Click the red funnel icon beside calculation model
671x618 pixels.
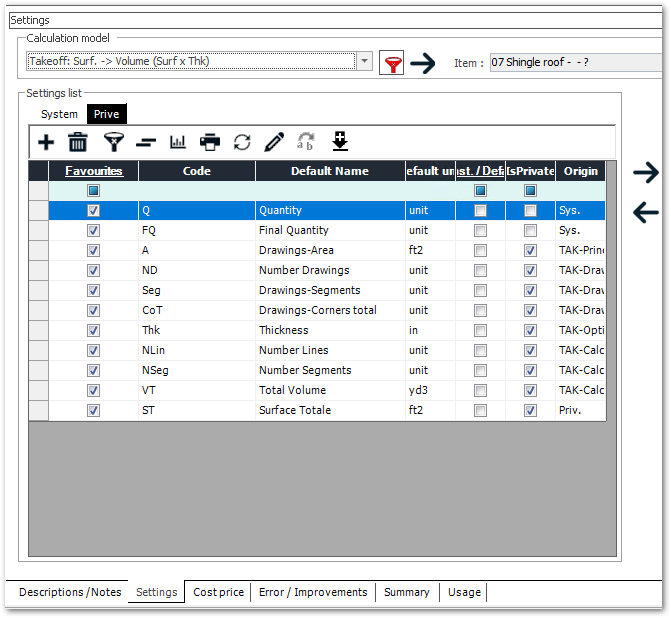pos(394,63)
